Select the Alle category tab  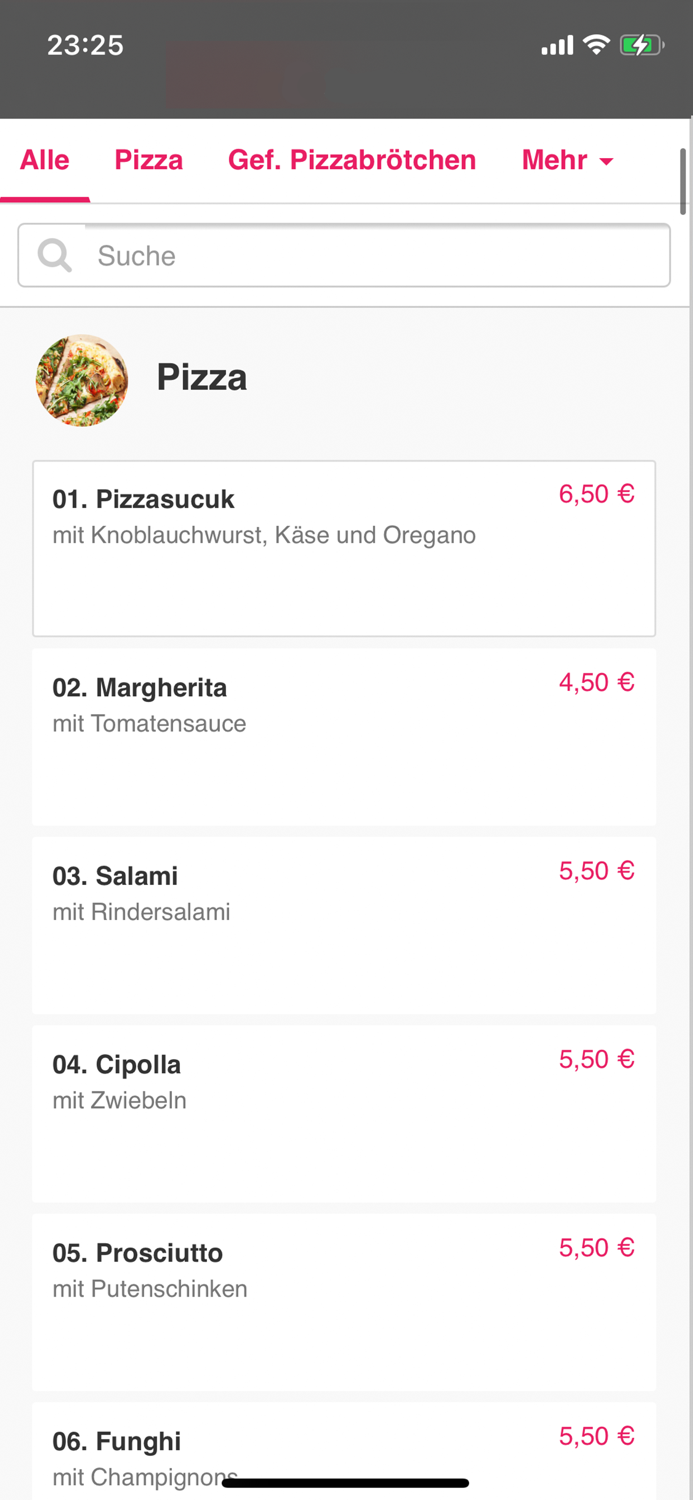44,160
